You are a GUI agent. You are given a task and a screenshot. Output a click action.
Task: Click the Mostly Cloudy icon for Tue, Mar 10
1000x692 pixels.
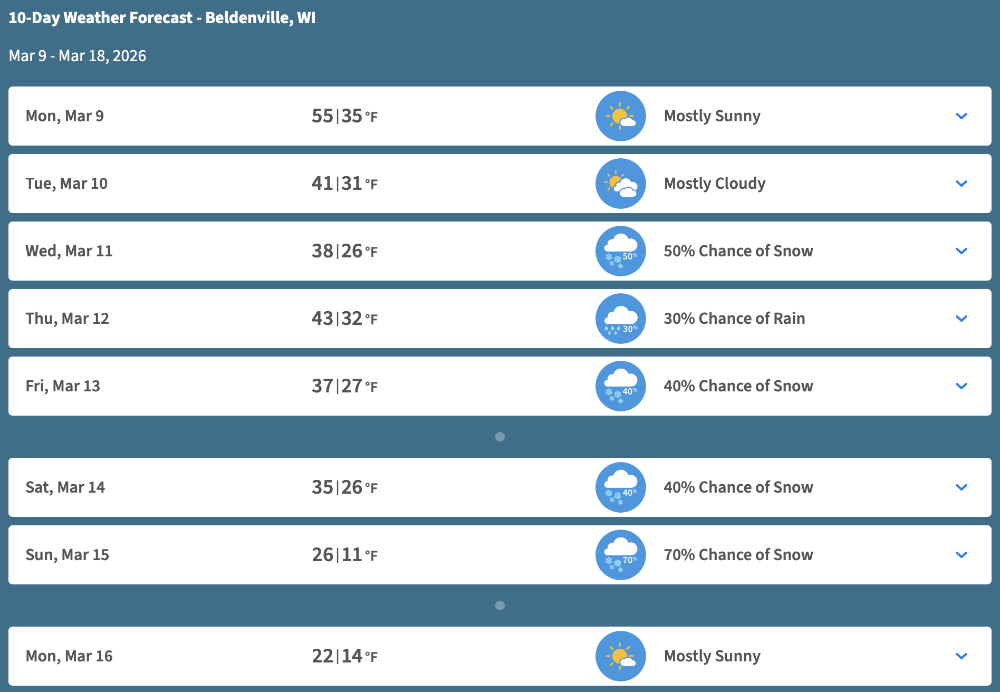(620, 184)
